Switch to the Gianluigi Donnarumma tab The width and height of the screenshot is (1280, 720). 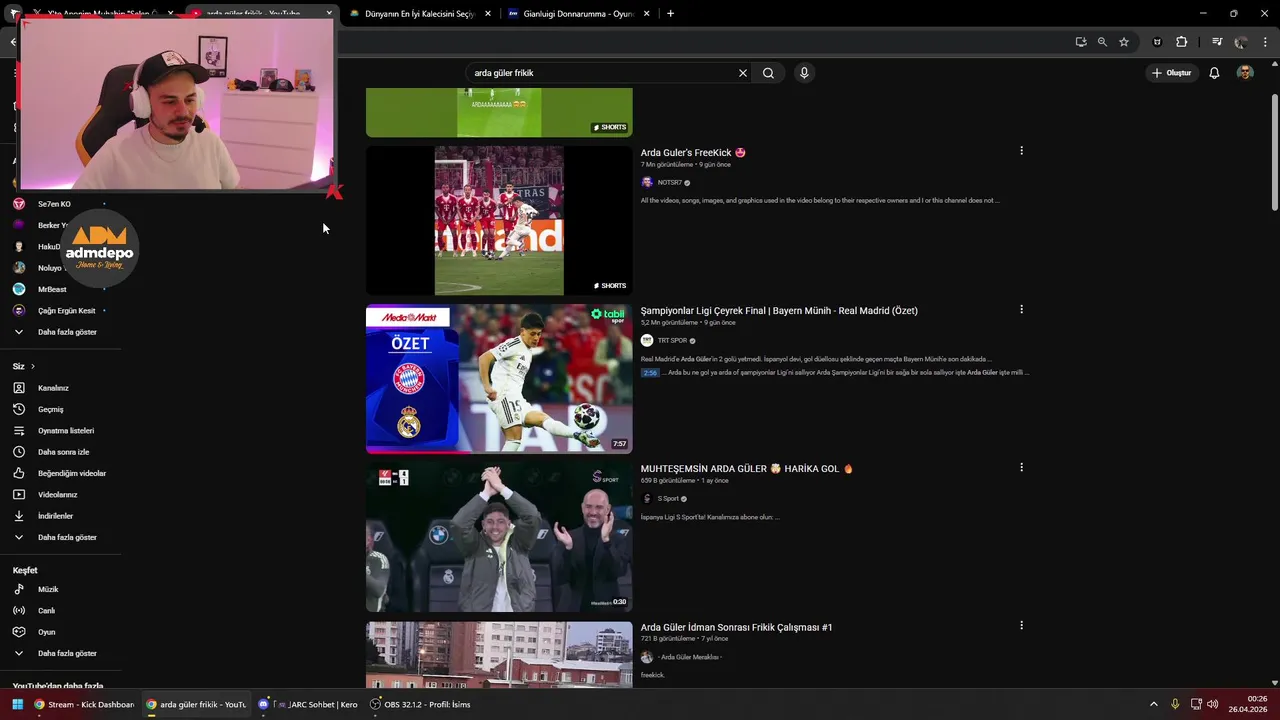[579, 14]
